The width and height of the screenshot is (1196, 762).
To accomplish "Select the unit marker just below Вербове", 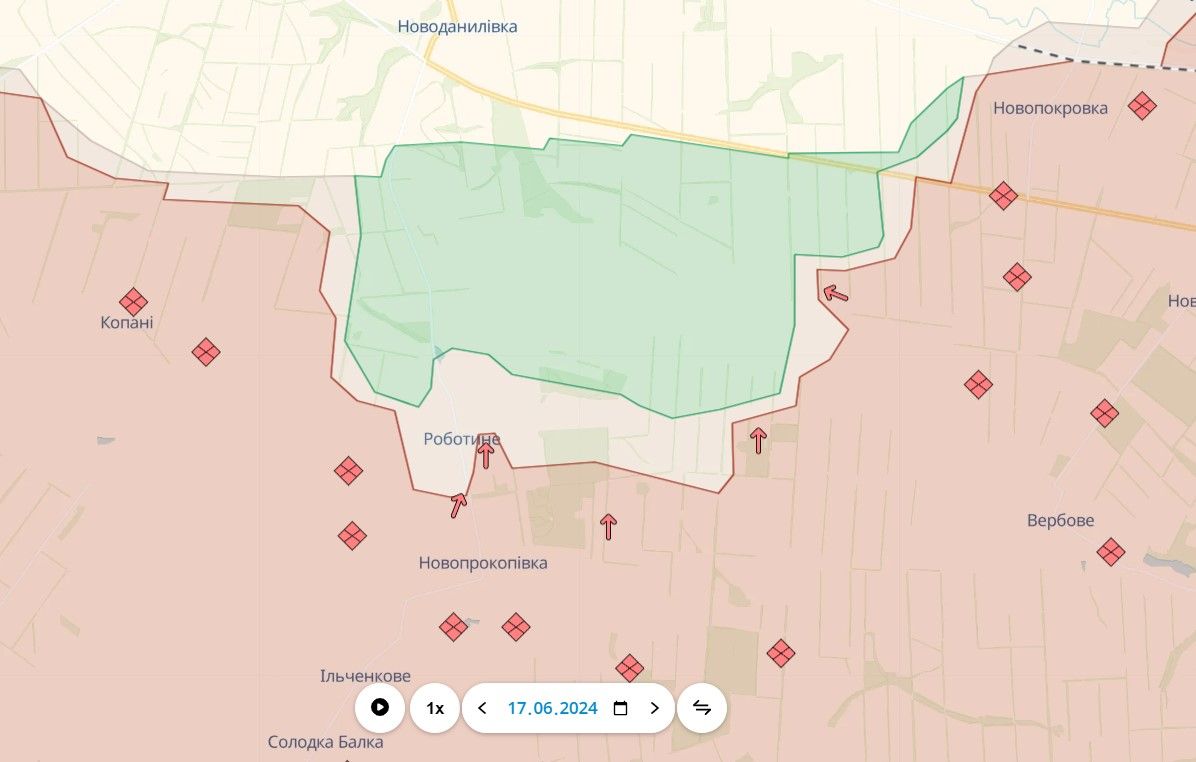I will click(x=1111, y=551).
